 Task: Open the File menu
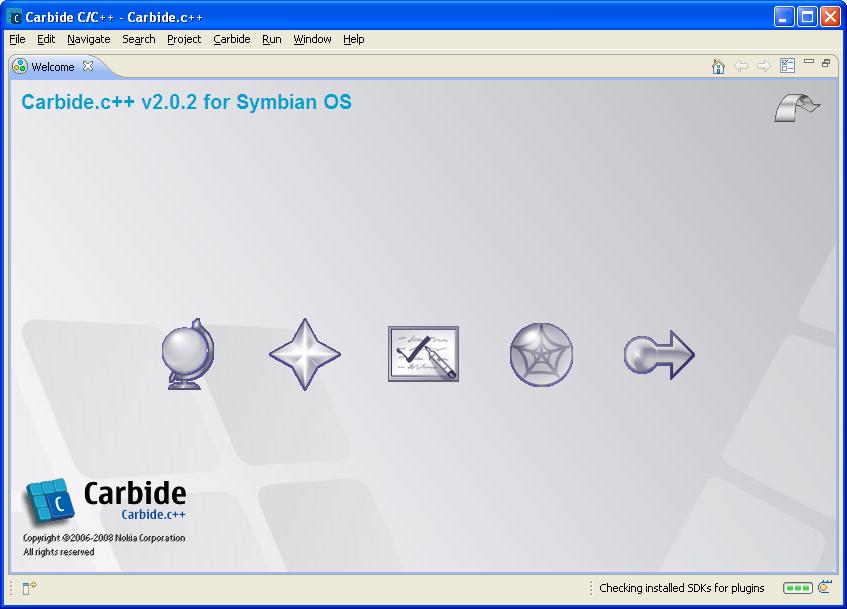click(17, 39)
